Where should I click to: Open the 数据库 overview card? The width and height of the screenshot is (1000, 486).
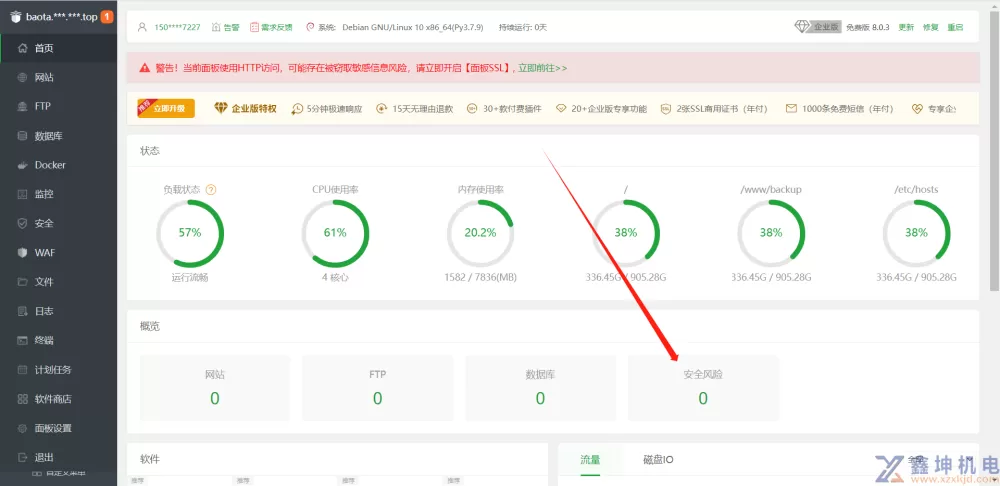540,388
